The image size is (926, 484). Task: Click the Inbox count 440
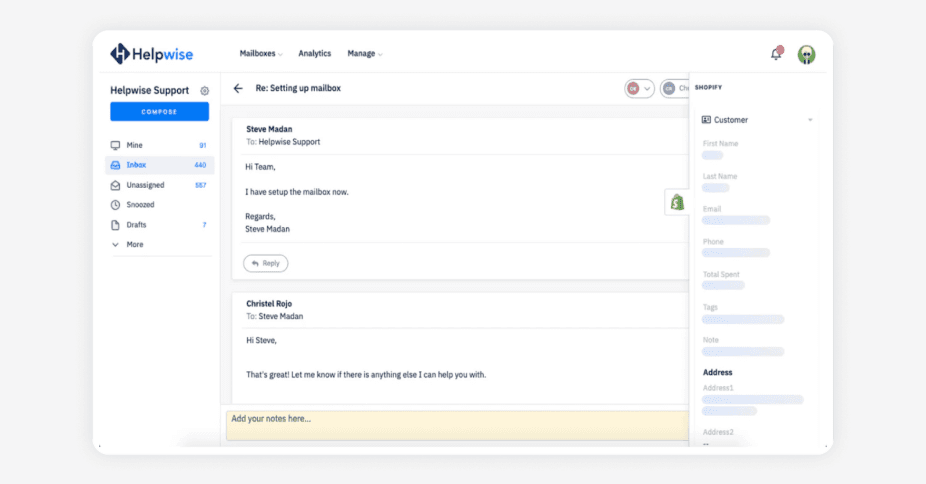click(x=200, y=165)
